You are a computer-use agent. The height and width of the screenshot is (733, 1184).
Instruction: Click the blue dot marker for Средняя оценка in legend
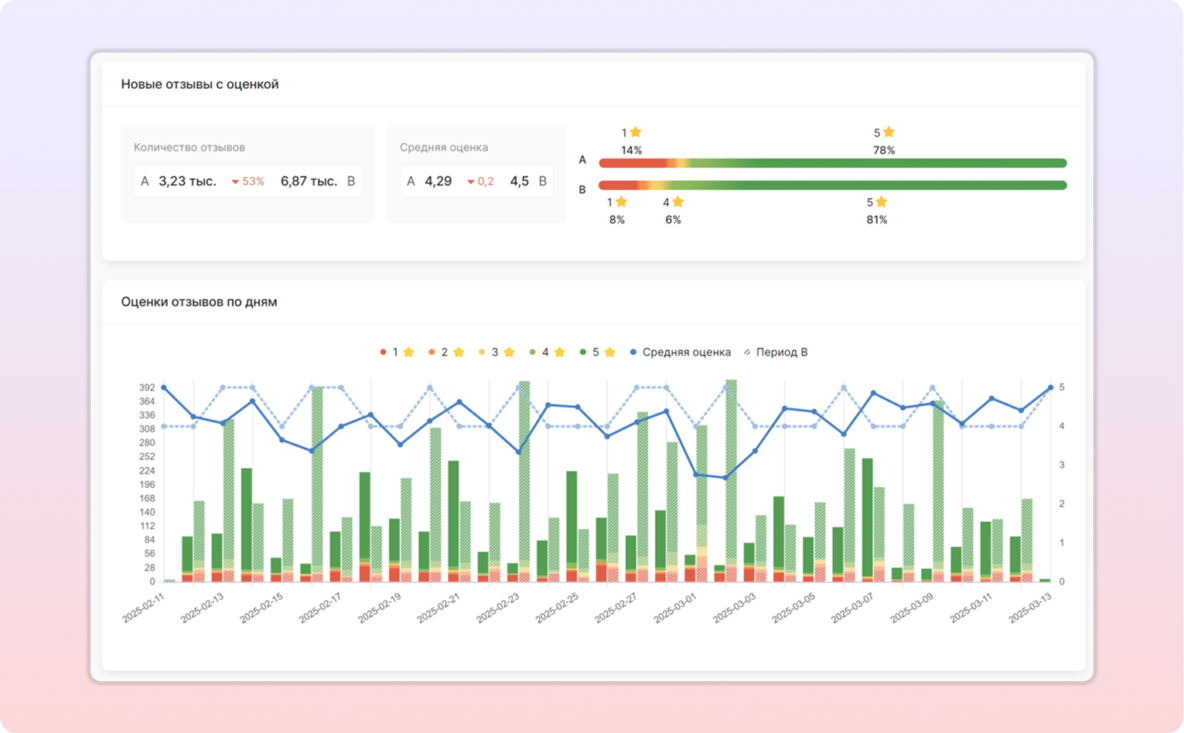(x=634, y=353)
